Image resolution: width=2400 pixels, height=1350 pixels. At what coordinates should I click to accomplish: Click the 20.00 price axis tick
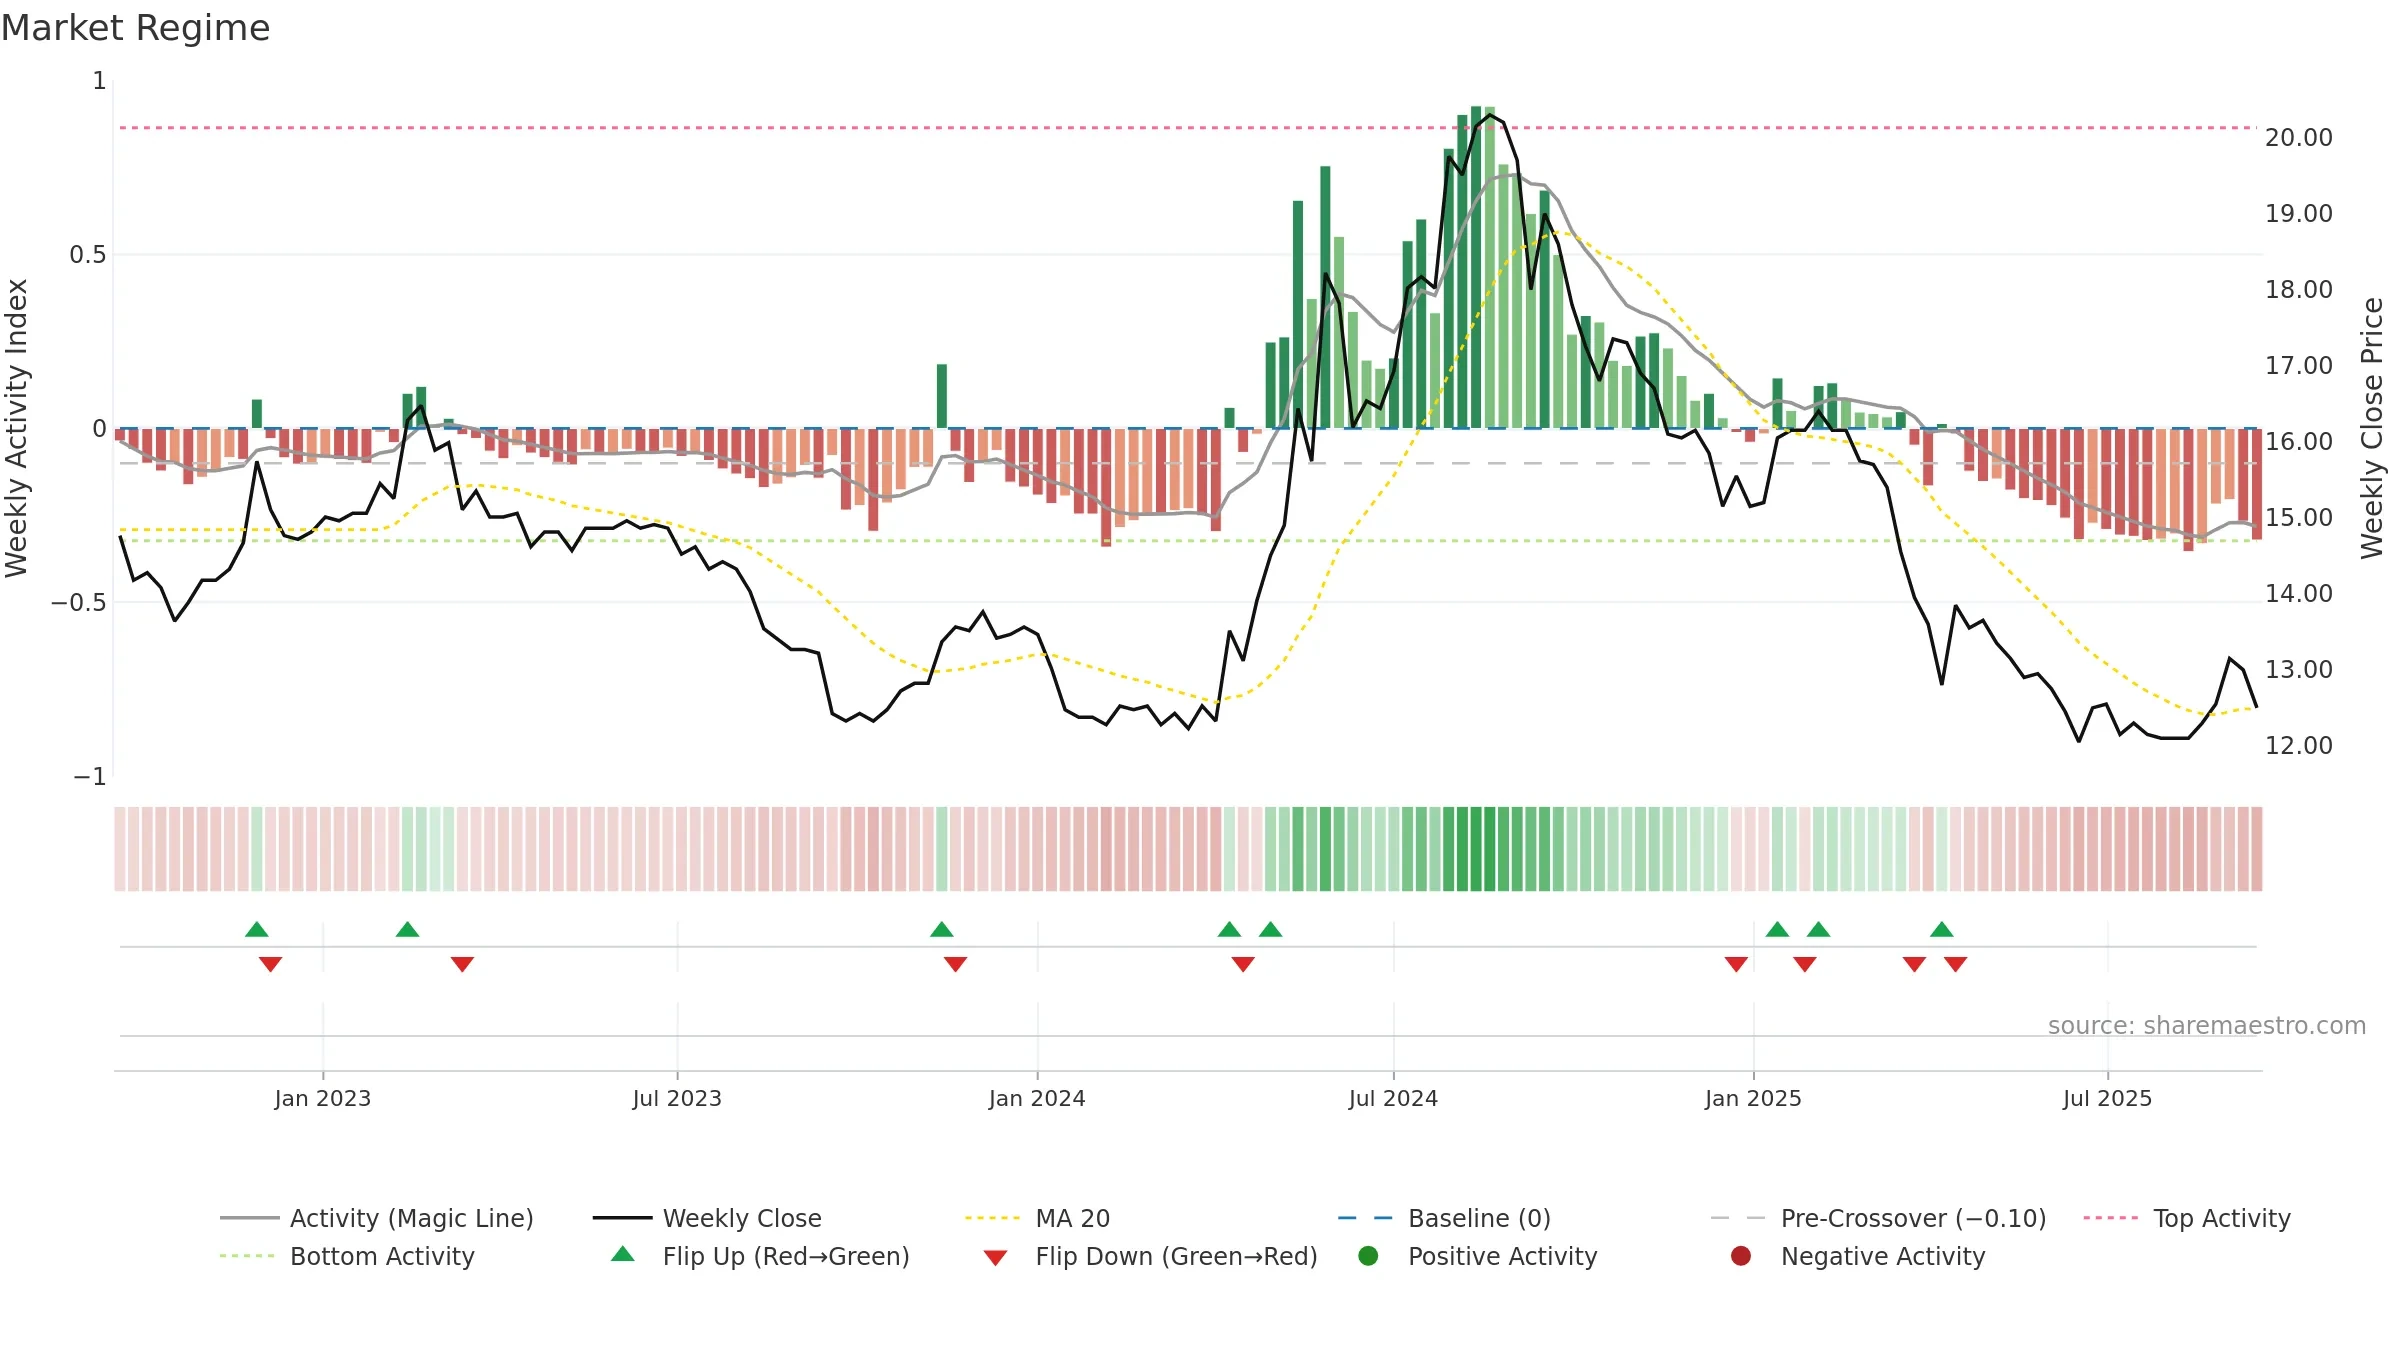pos(2299,138)
